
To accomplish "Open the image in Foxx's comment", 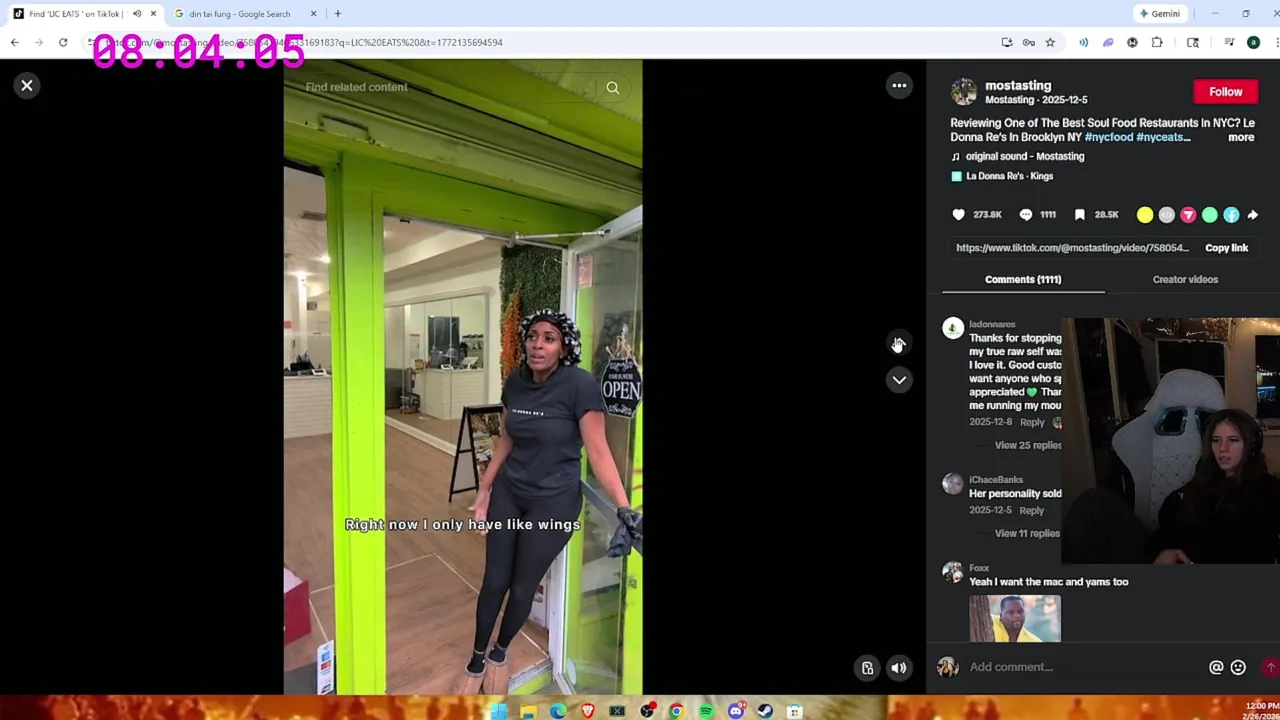I will pos(1014,618).
